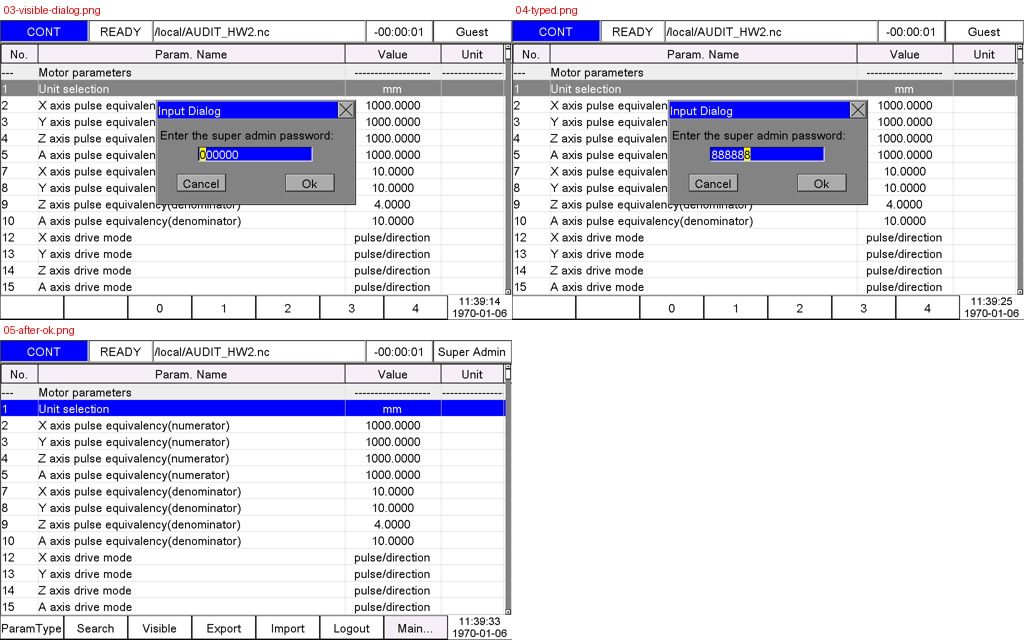Select highlighted Unit selection row in Super Admin screen

[x=253, y=409]
